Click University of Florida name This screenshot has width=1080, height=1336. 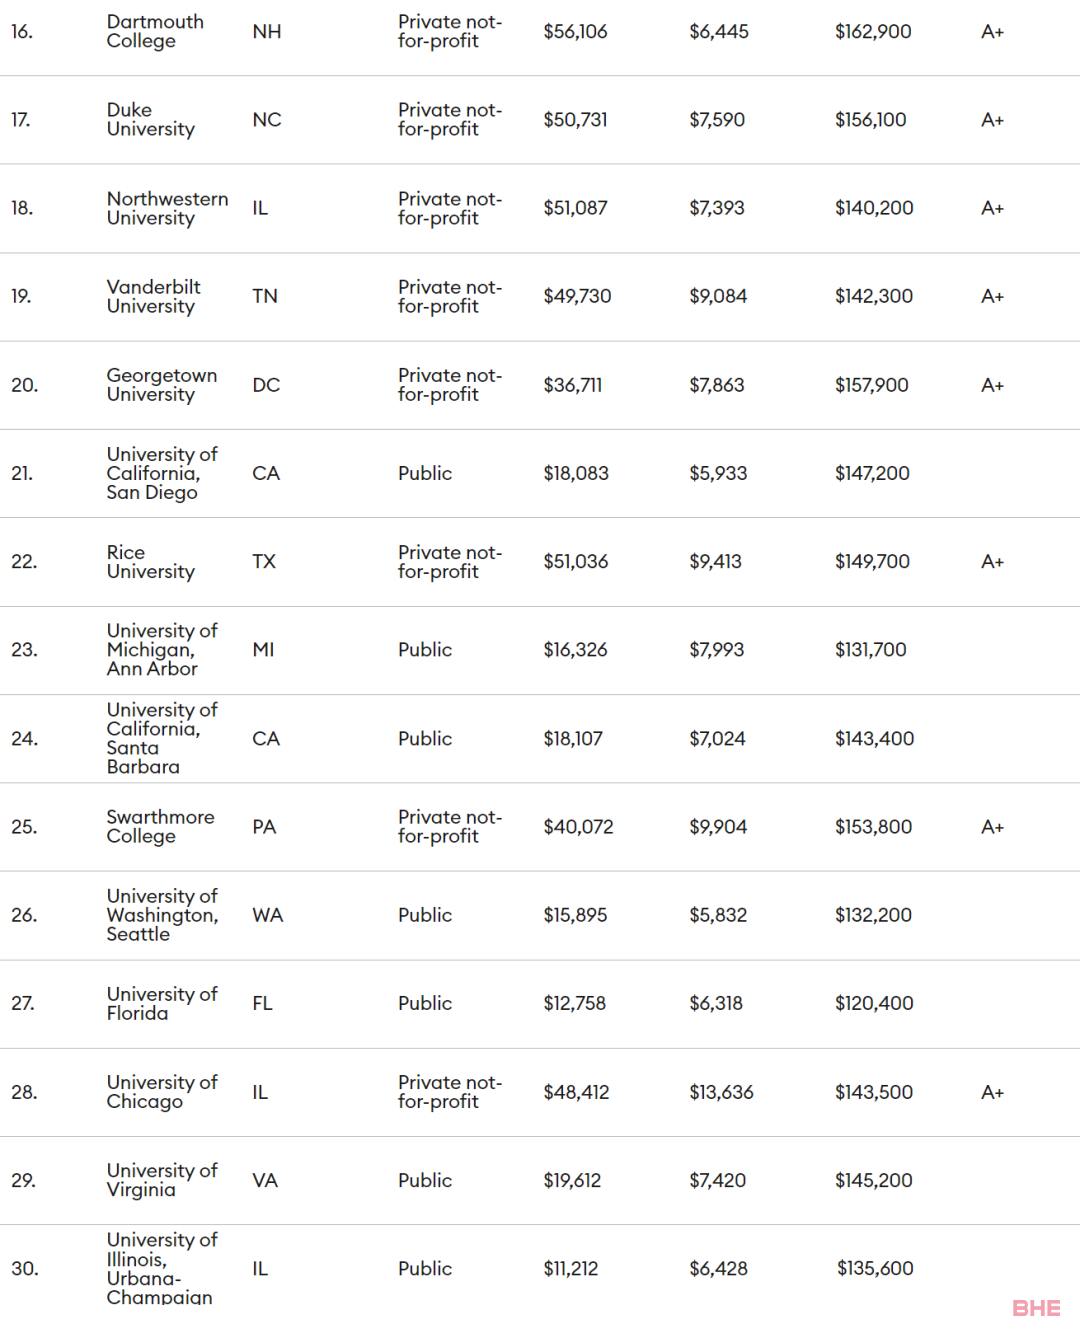pos(162,1003)
